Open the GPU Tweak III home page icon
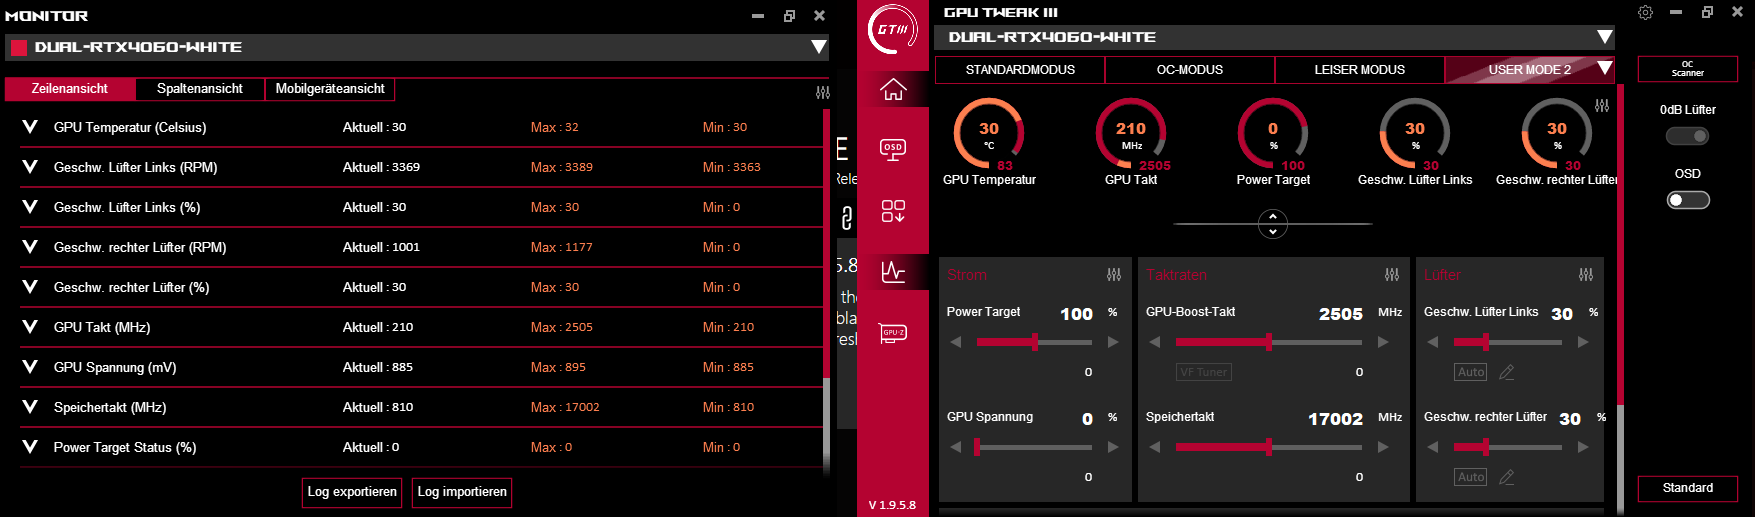This screenshot has height=517, width=1755. 893,90
